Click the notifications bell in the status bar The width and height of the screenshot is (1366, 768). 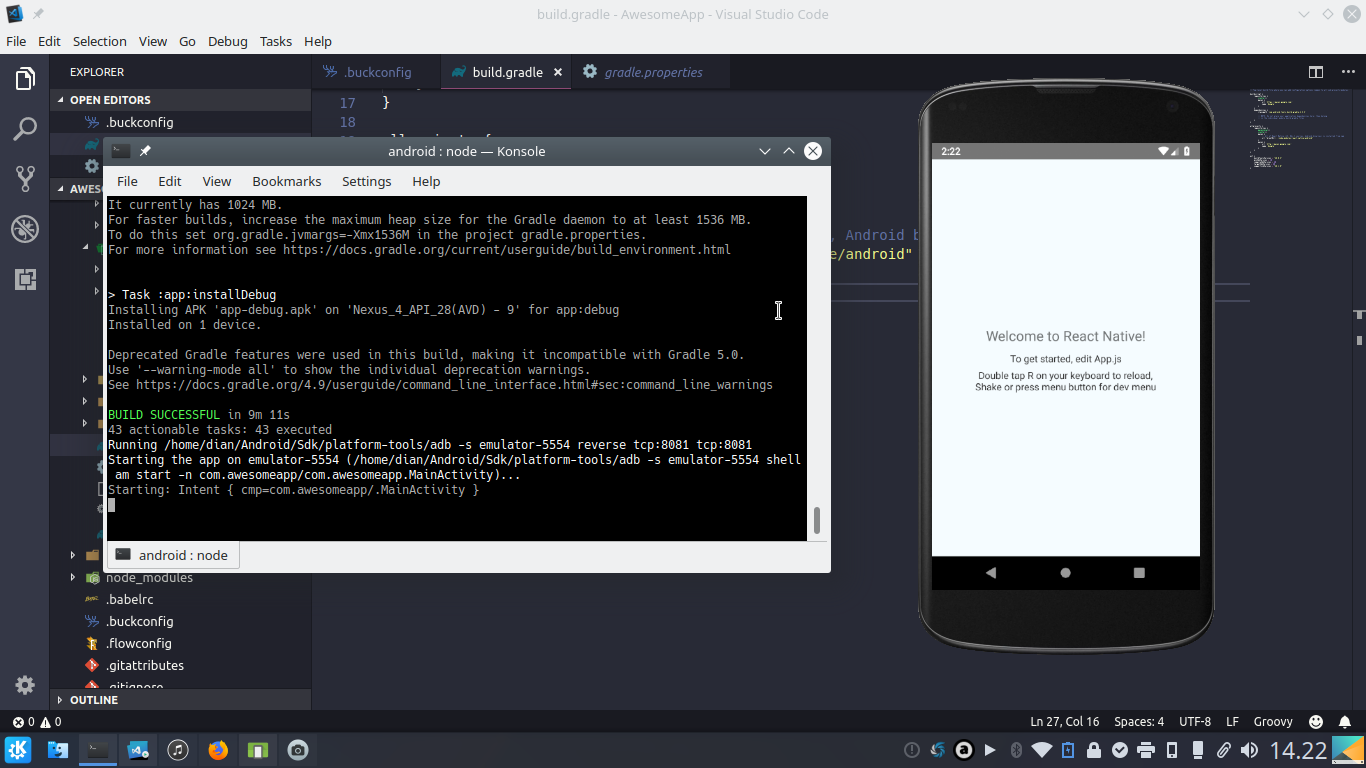(x=1344, y=721)
